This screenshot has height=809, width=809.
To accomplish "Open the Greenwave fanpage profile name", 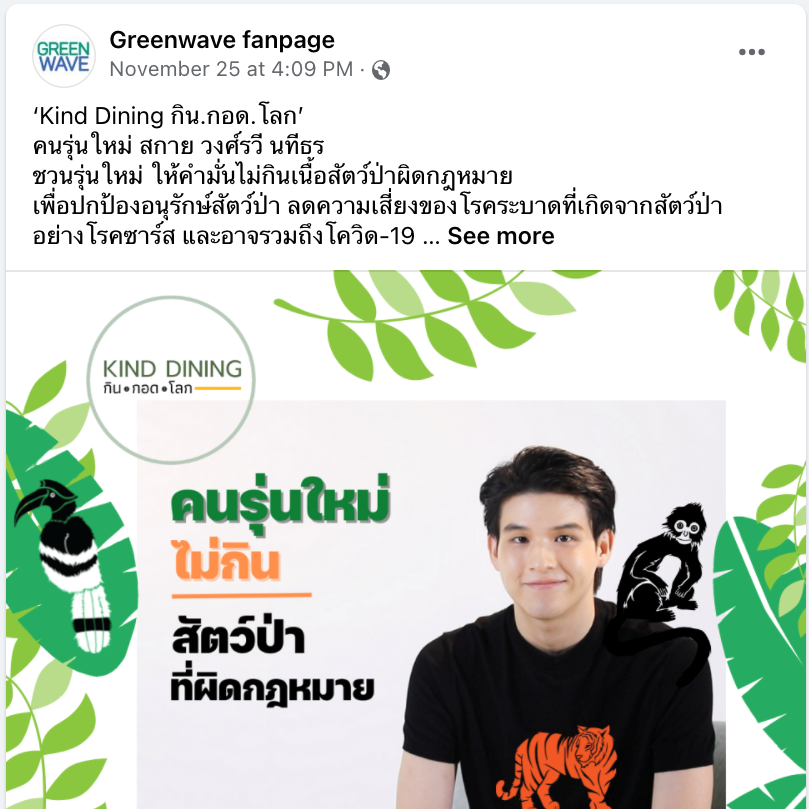I will [222, 40].
